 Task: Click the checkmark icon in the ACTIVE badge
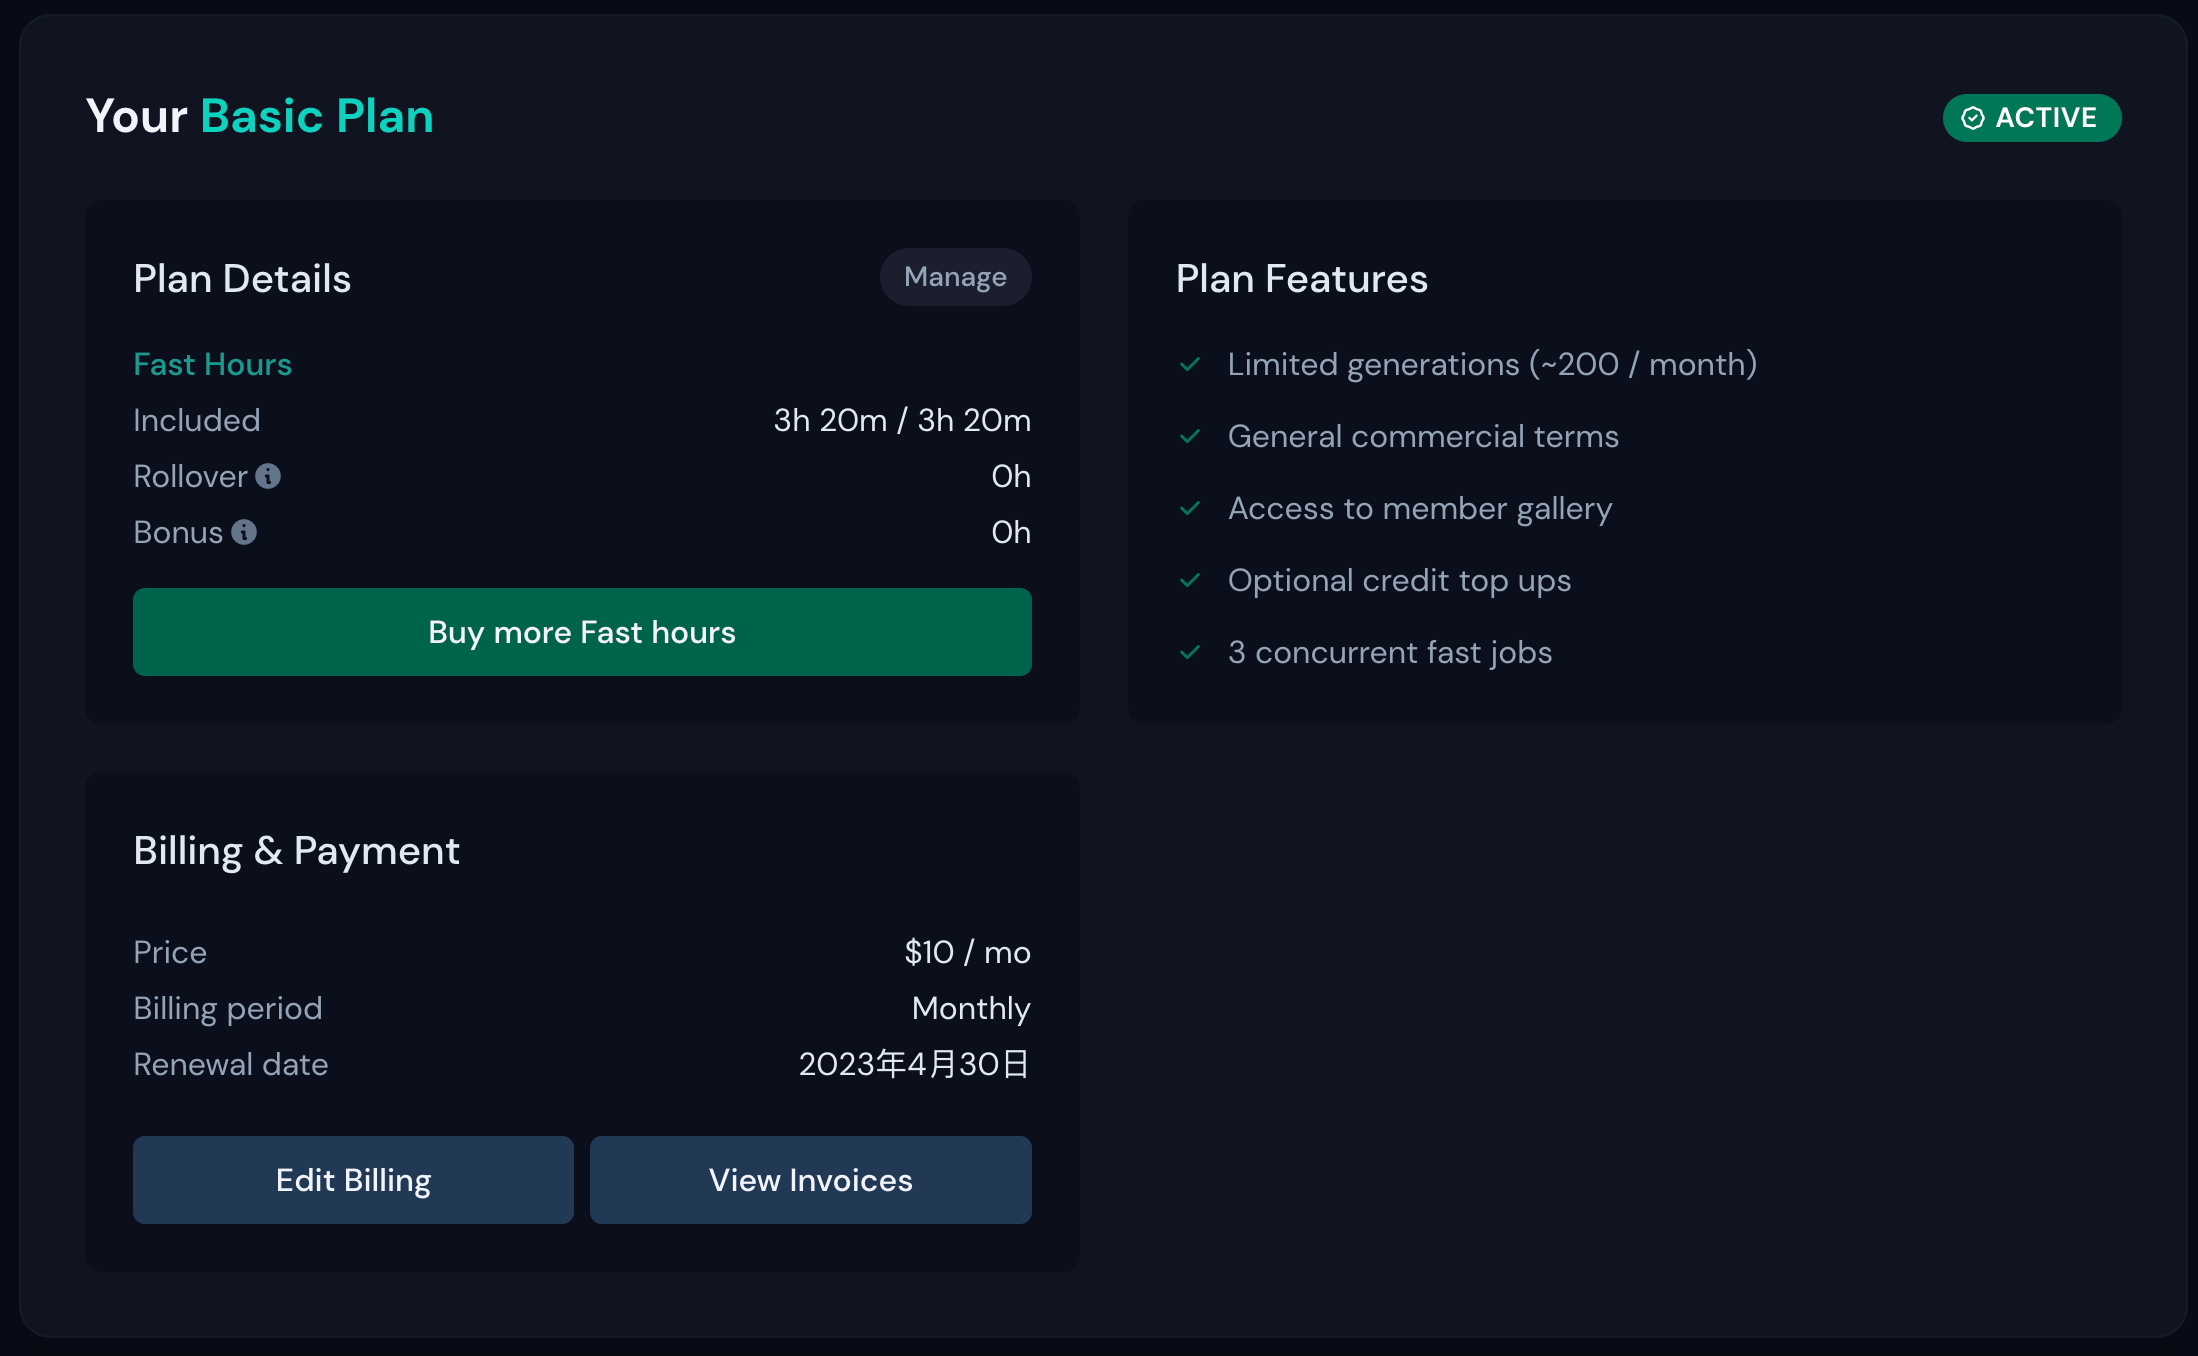coord(1972,118)
